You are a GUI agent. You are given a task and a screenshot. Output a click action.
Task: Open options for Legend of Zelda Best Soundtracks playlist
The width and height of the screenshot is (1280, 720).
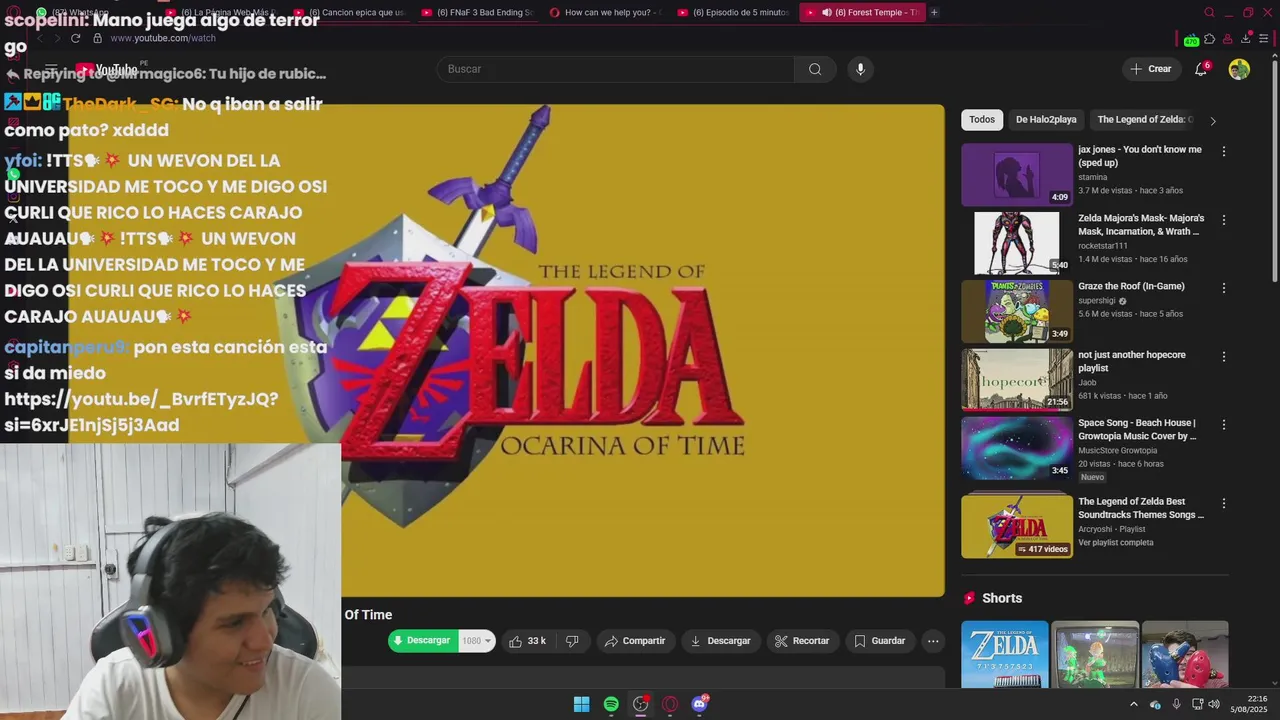click(x=1223, y=503)
